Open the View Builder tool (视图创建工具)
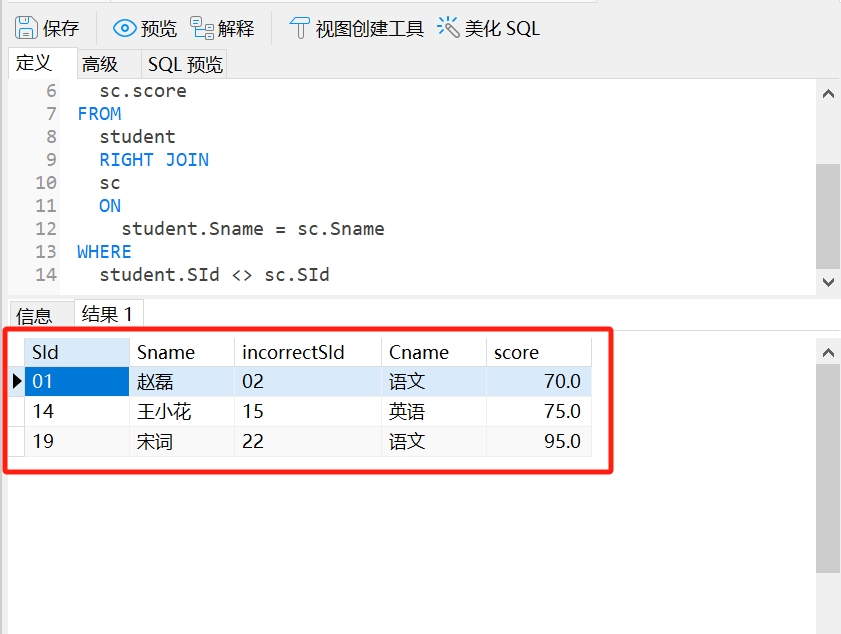 299,28
